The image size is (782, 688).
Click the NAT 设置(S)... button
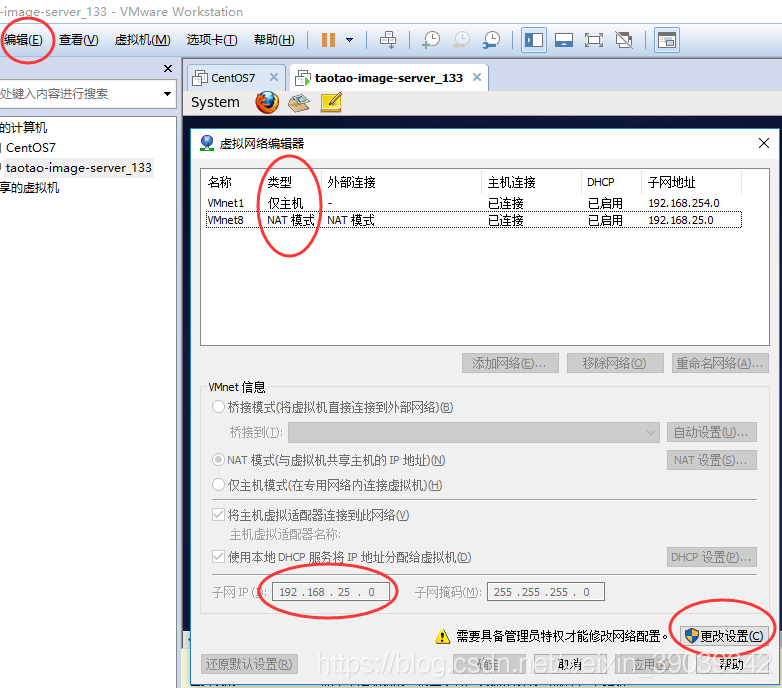[x=712, y=460]
